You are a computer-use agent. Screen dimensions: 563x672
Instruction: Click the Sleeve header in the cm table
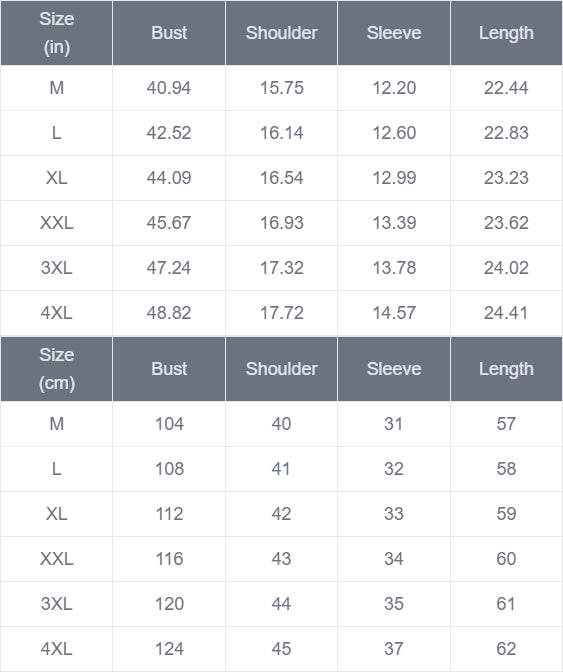pyautogui.click(x=394, y=369)
